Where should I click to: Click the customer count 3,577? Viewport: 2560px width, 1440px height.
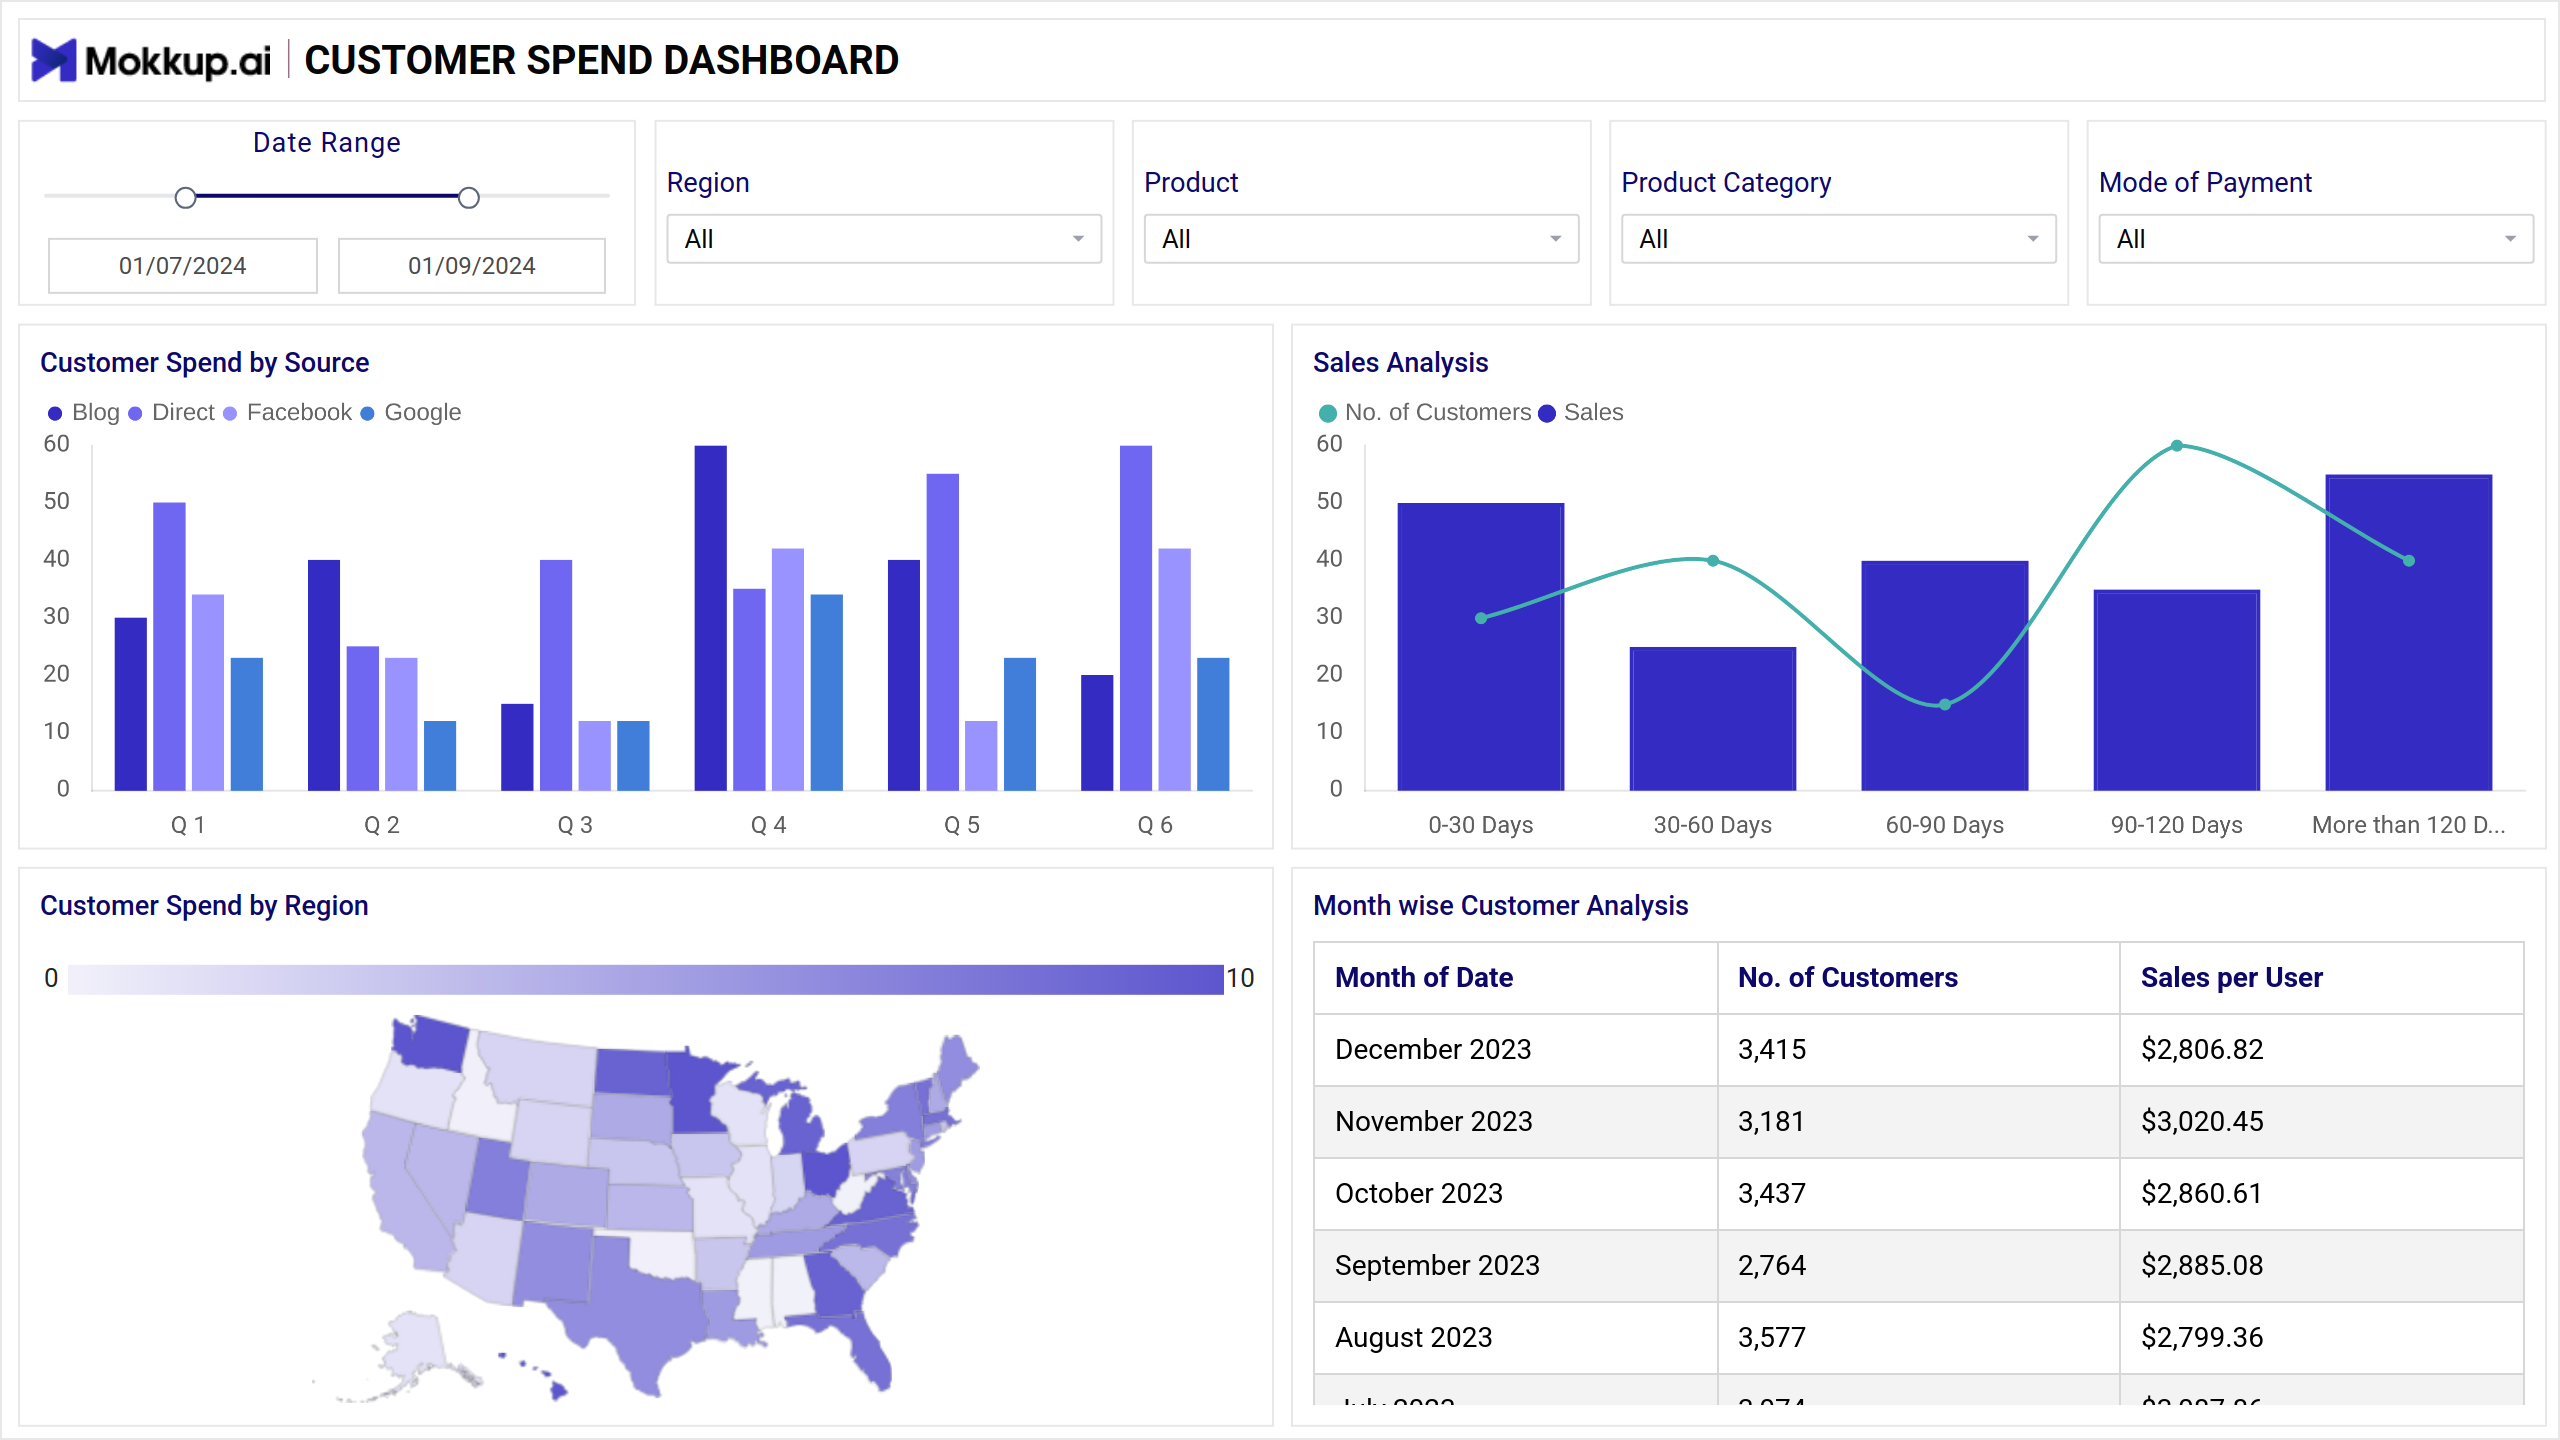point(1772,1338)
